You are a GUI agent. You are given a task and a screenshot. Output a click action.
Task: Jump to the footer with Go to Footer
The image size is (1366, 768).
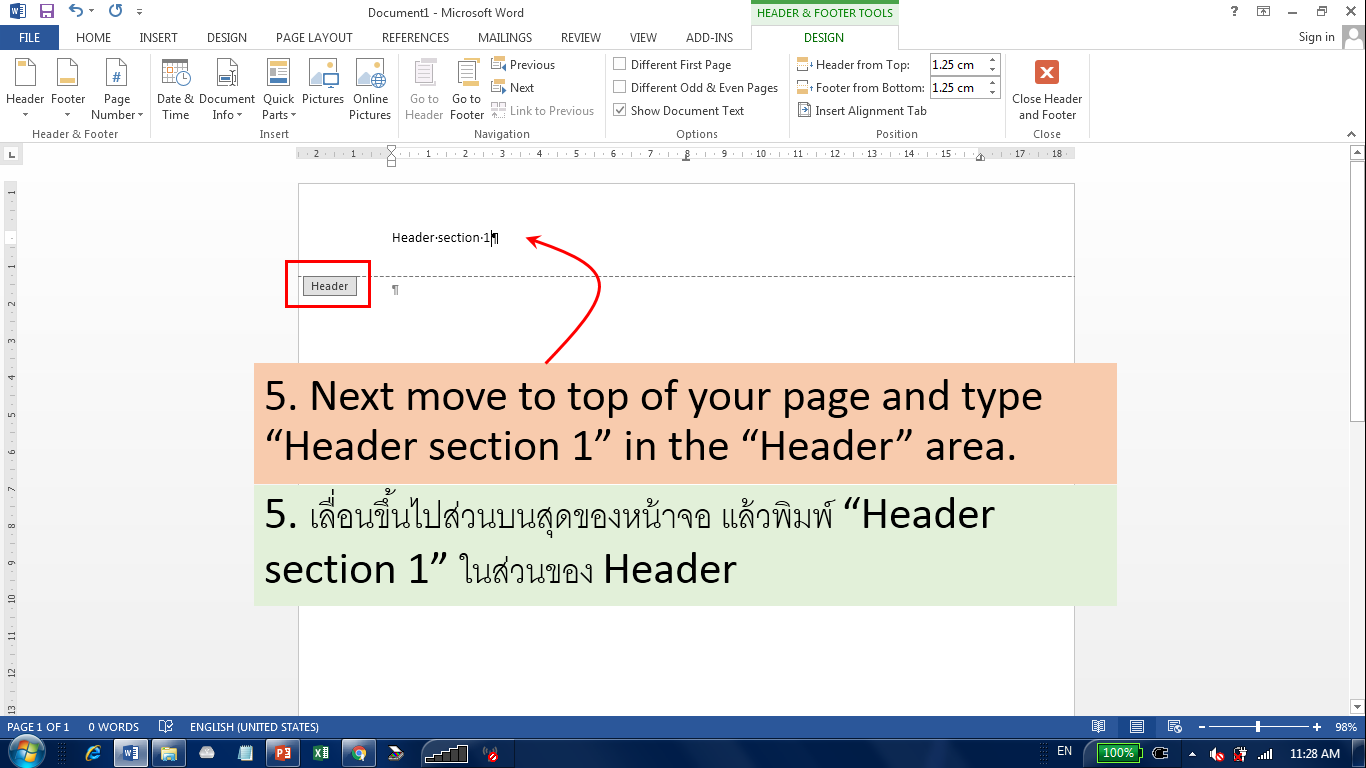tap(466, 88)
